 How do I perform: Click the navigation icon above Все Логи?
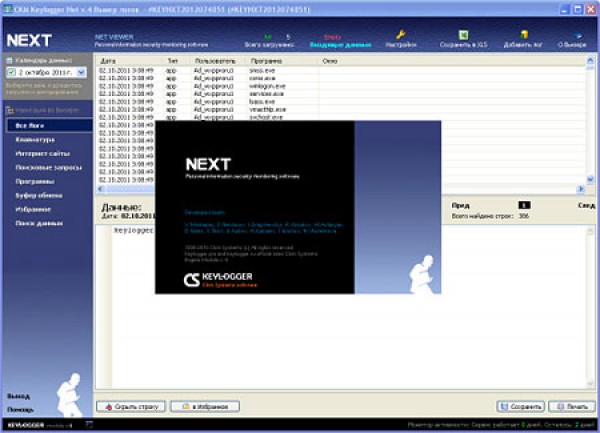(10, 111)
